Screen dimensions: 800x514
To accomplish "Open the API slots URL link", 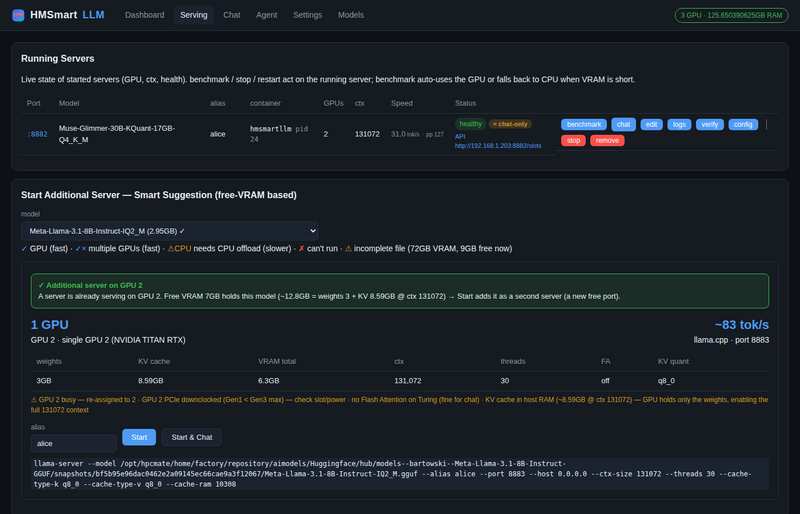I will [497, 146].
